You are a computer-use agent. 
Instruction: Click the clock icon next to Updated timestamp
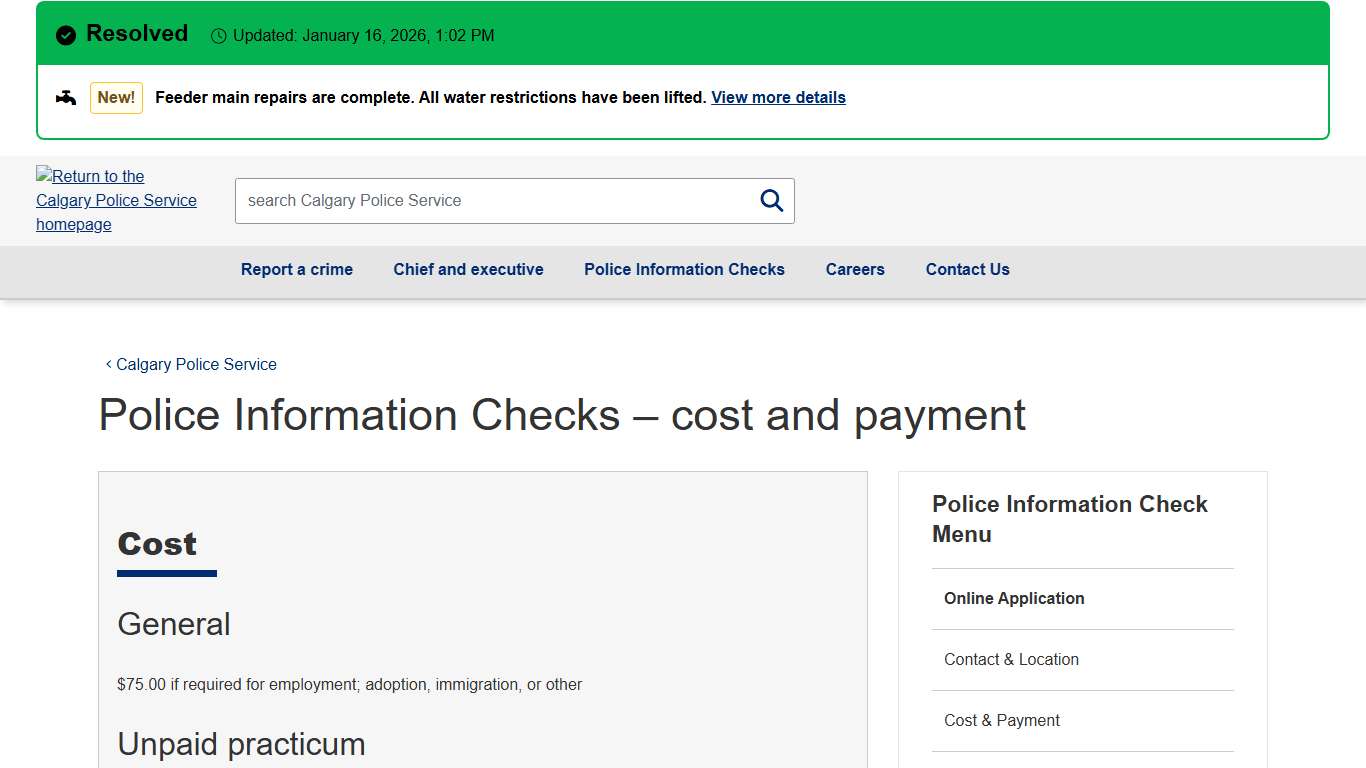coord(218,35)
